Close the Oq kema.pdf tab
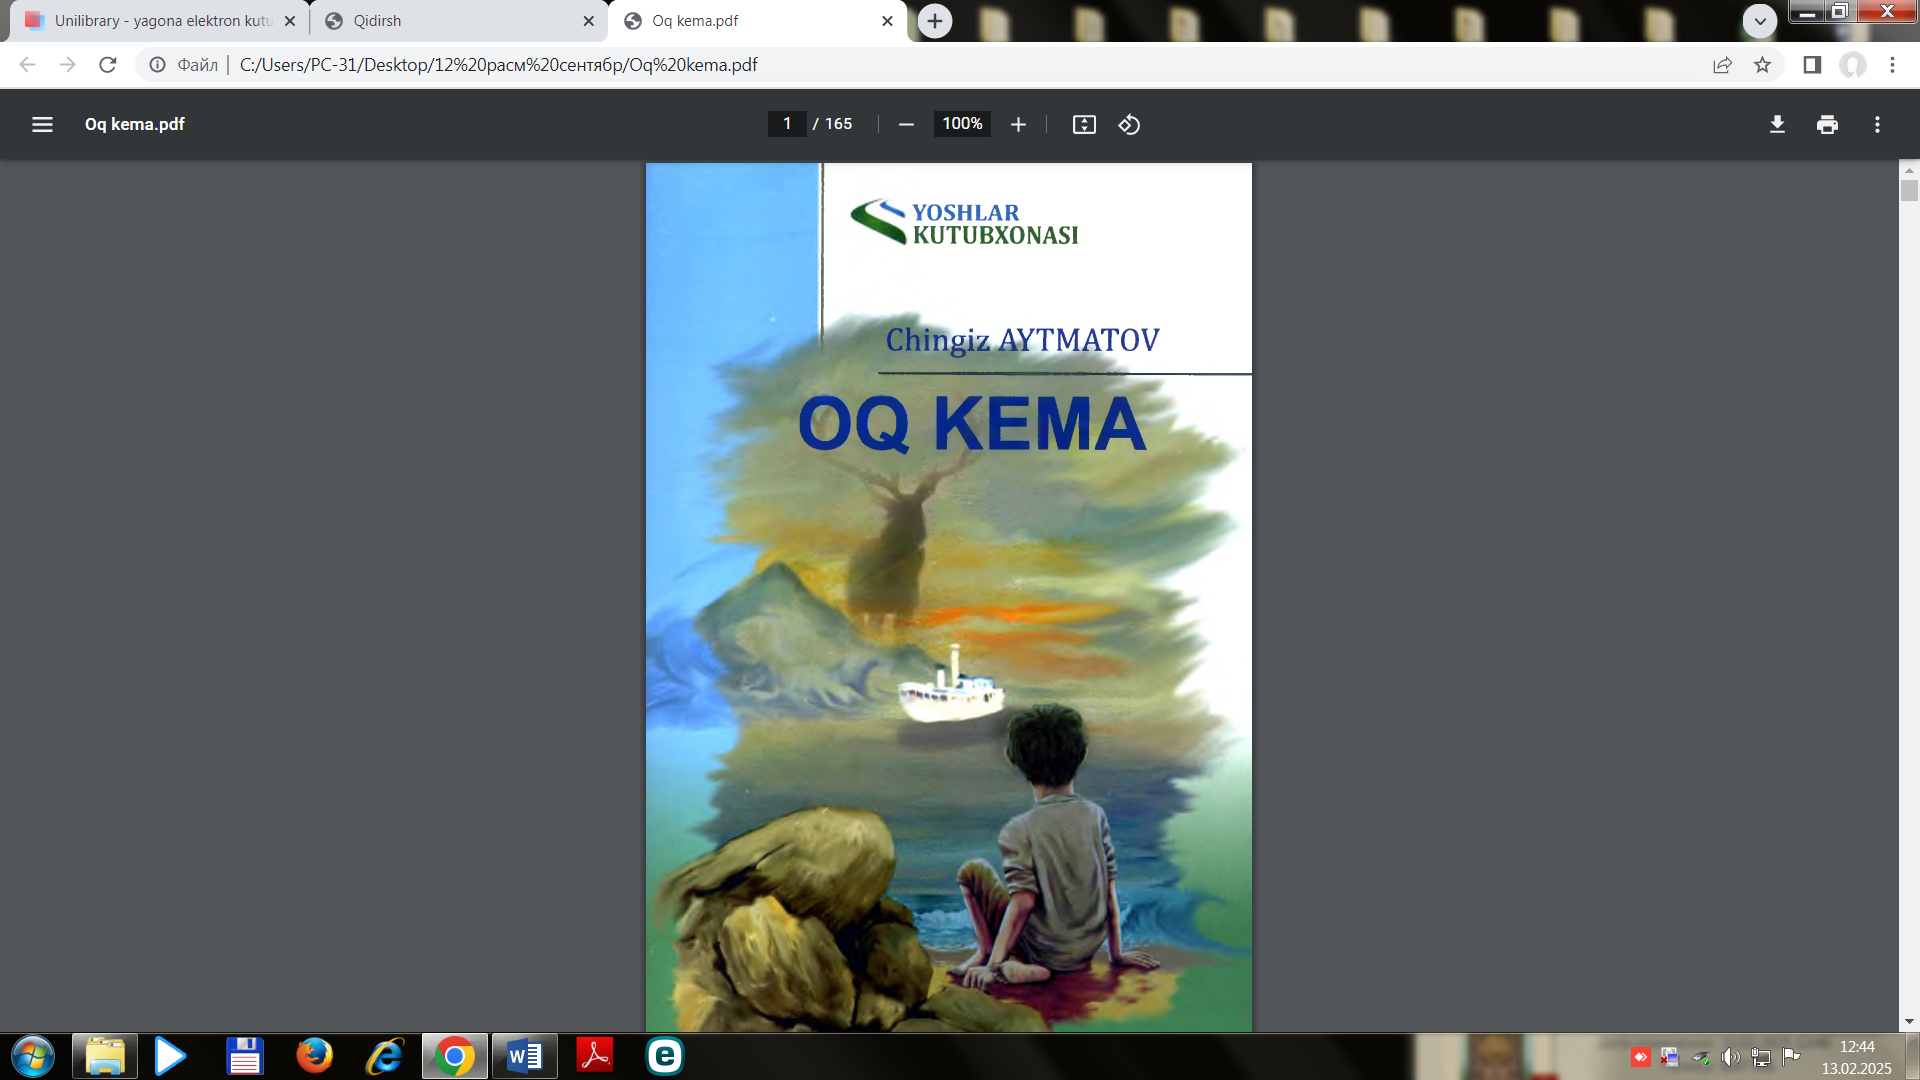 click(887, 21)
